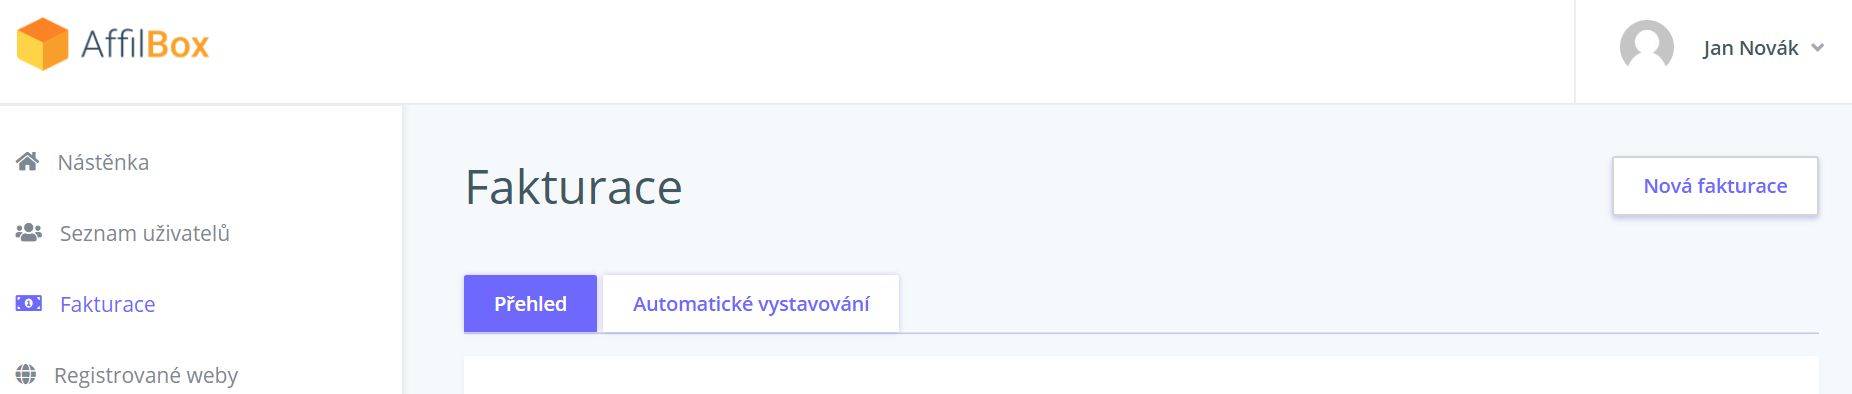Click the users group icon in sidebar
The width and height of the screenshot is (1852, 394).
pos(28,232)
